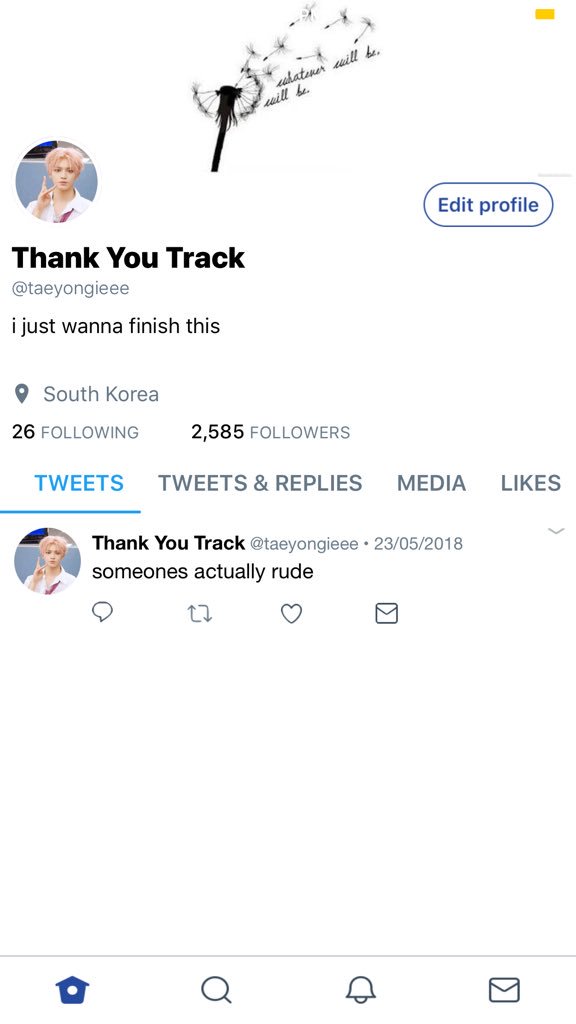Click the Edit profile button
The height and width of the screenshot is (1024, 576).
tap(488, 204)
